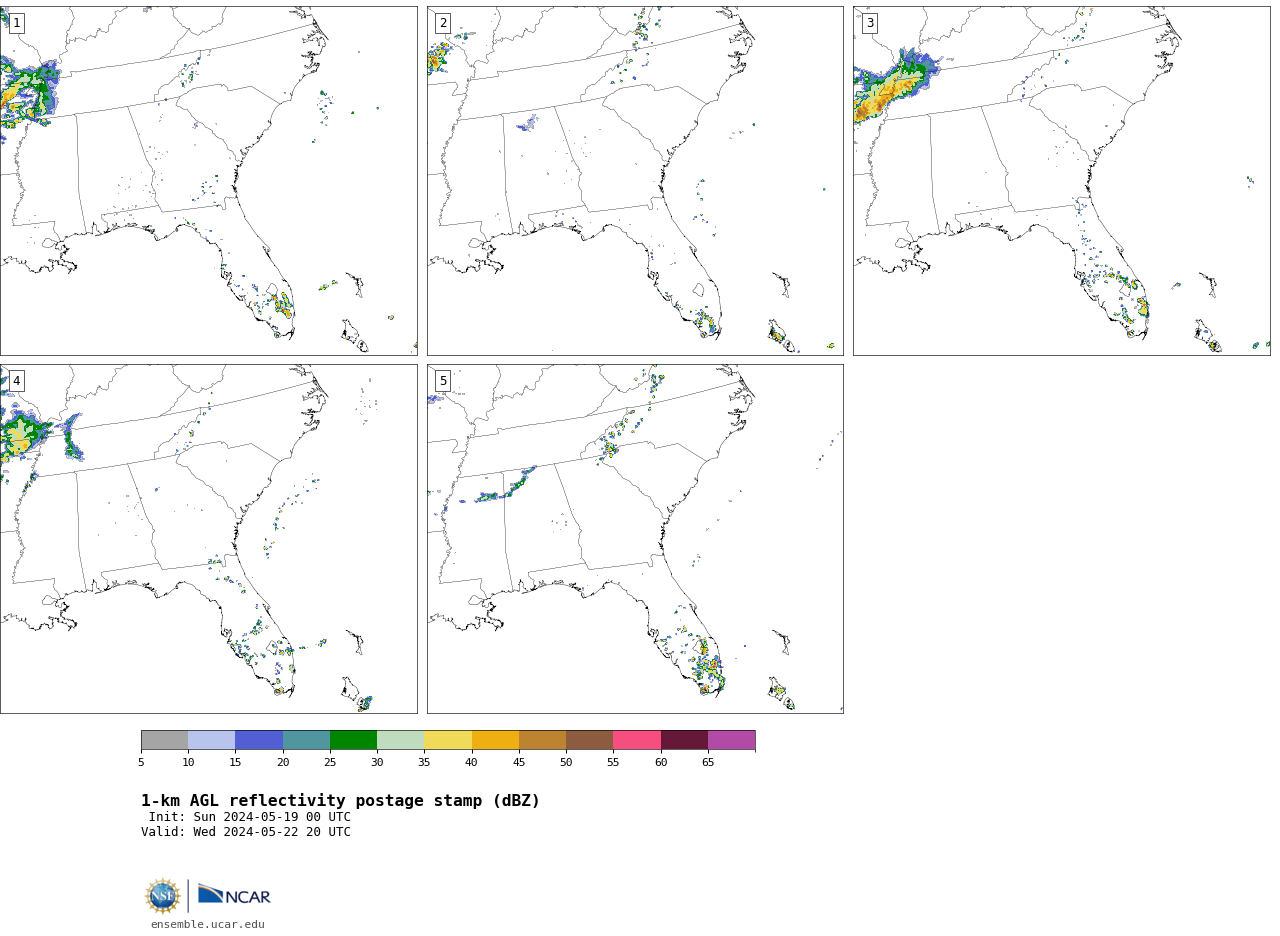The height and width of the screenshot is (936, 1280).
Task: Open ensemble member 1 map panel
Action: click(x=208, y=181)
